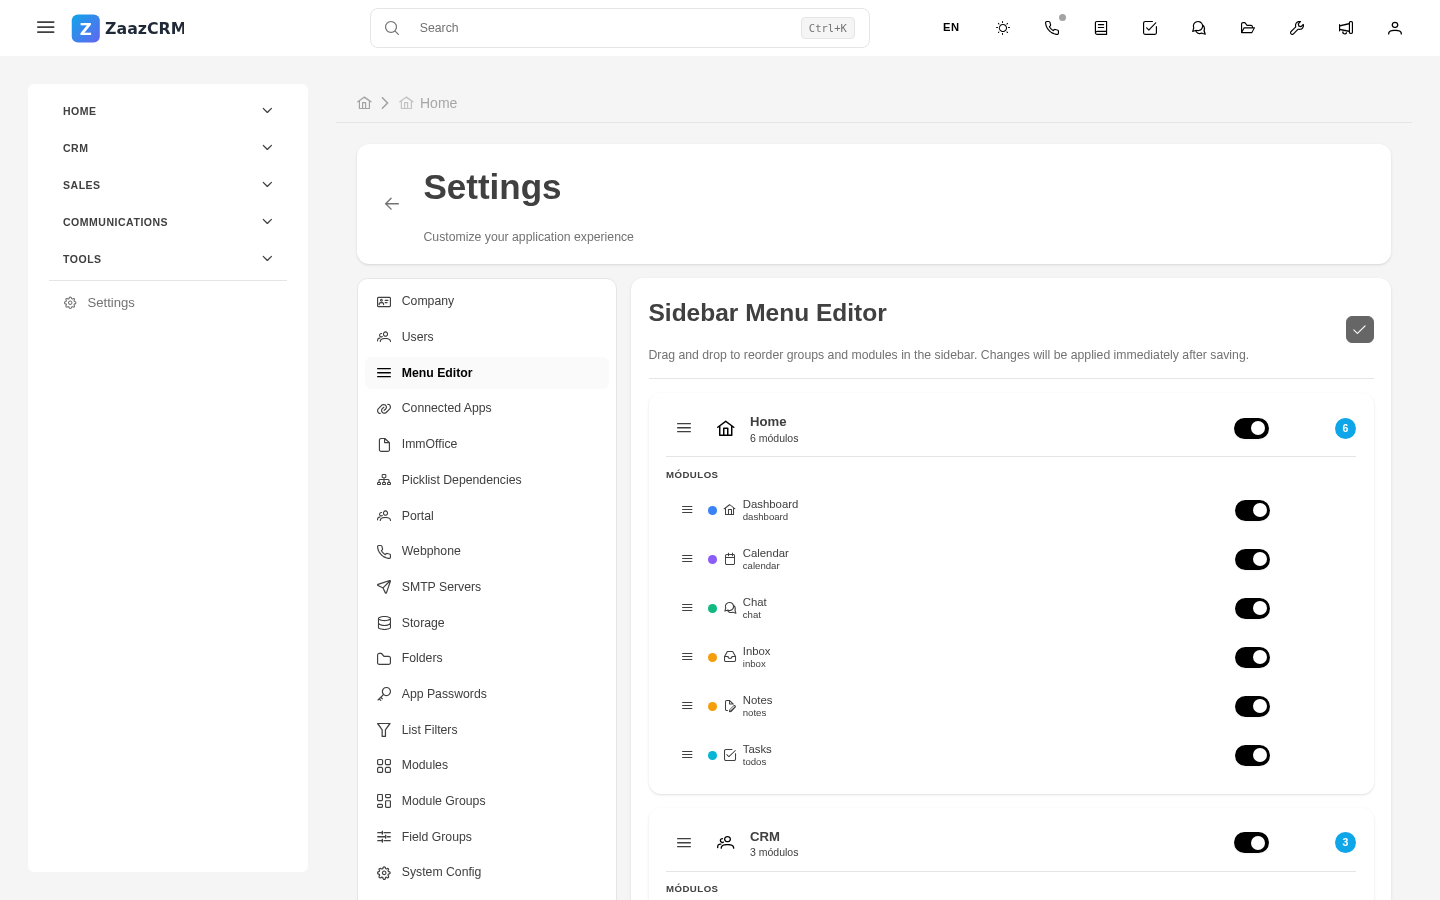The image size is (1440, 900).
Task: Click the drag handle for Notes module
Action: tap(687, 706)
